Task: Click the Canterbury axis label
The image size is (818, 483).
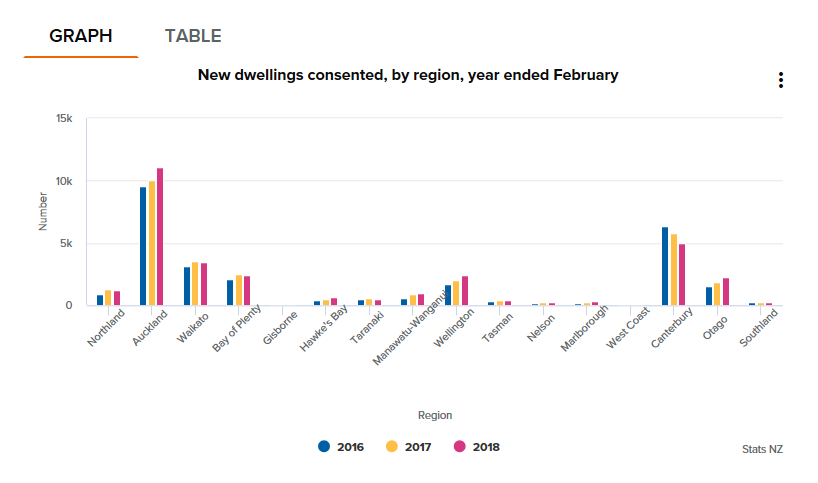Action: pos(672,329)
